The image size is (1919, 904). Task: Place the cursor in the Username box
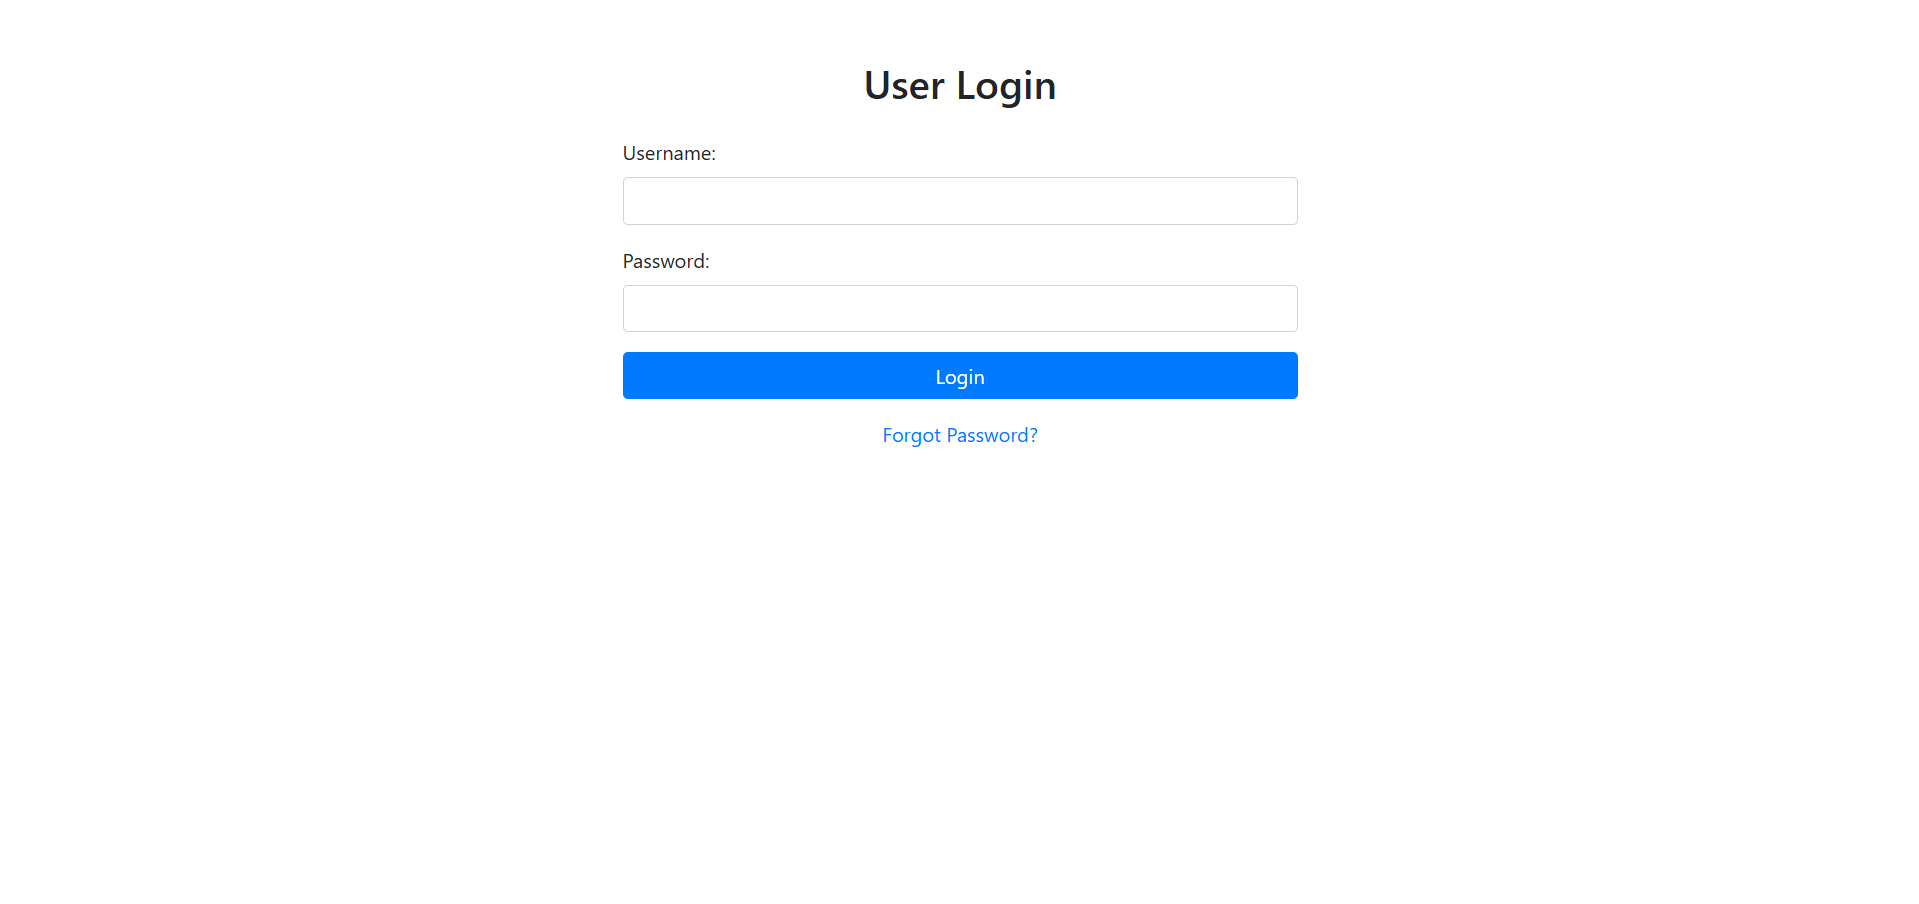[960, 201]
